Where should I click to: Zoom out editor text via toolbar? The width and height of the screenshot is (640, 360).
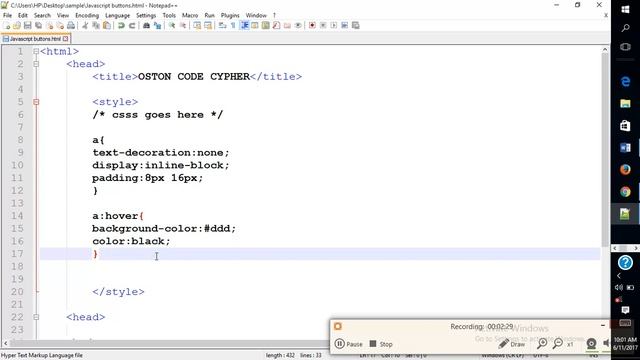pos(183,25)
